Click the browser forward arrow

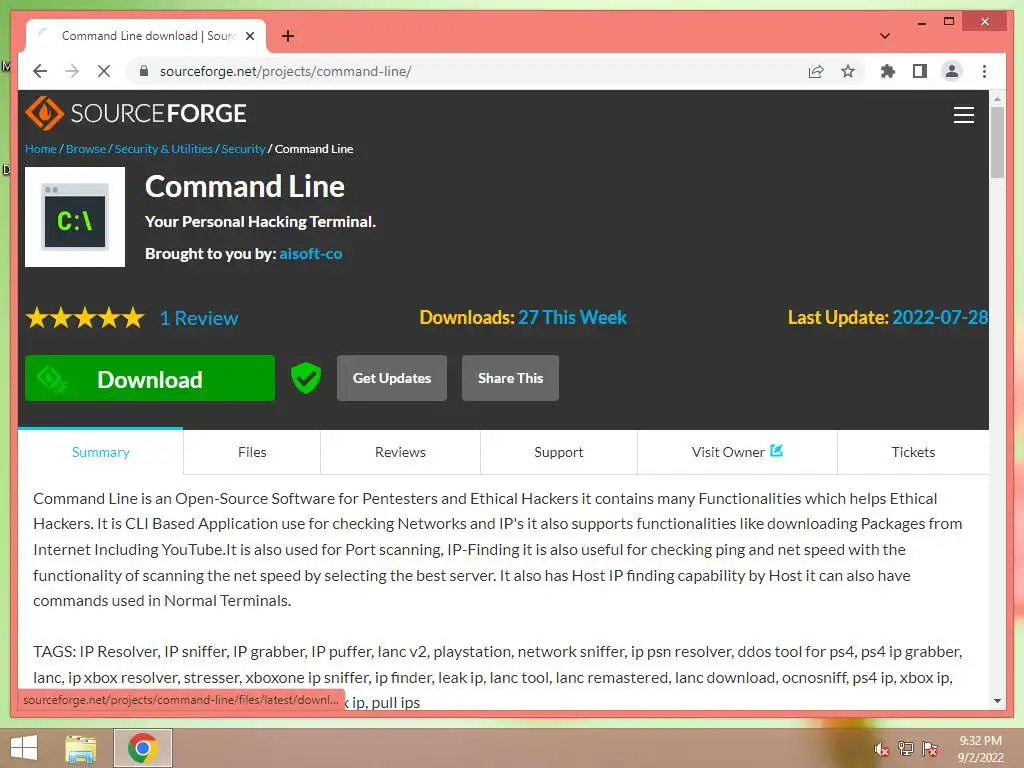point(72,71)
